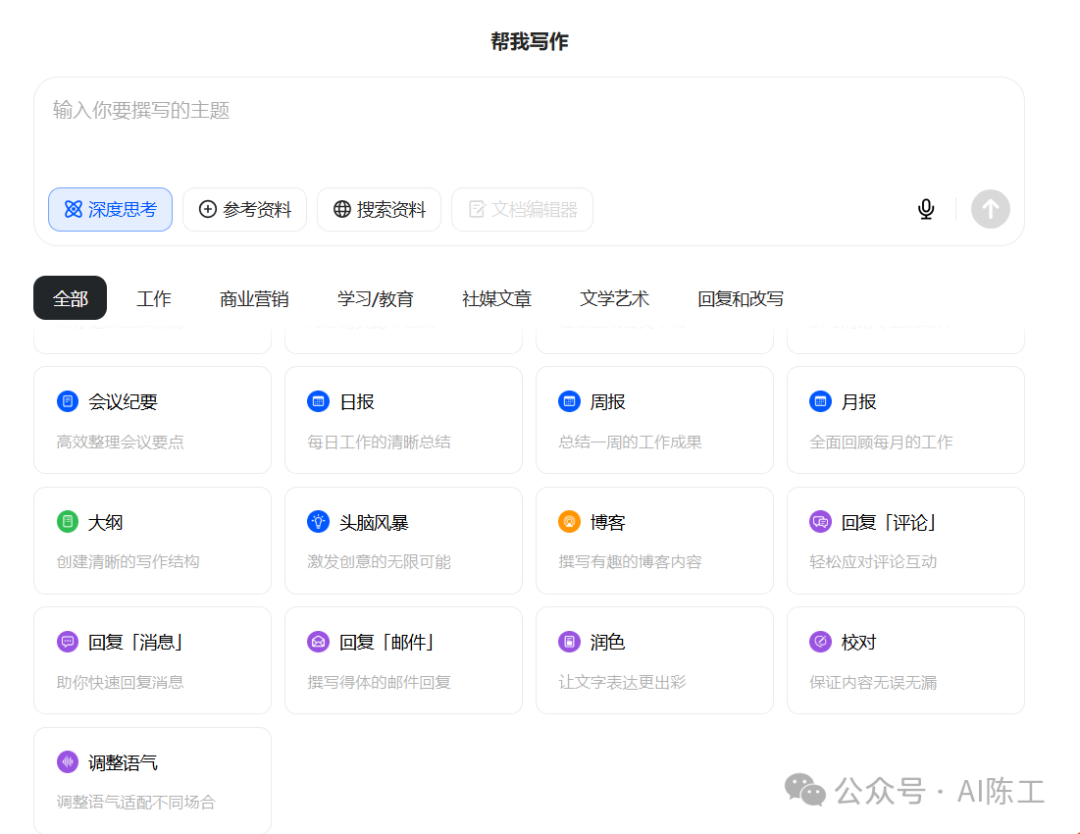Toggle the 搜索资料 web search option

379,210
